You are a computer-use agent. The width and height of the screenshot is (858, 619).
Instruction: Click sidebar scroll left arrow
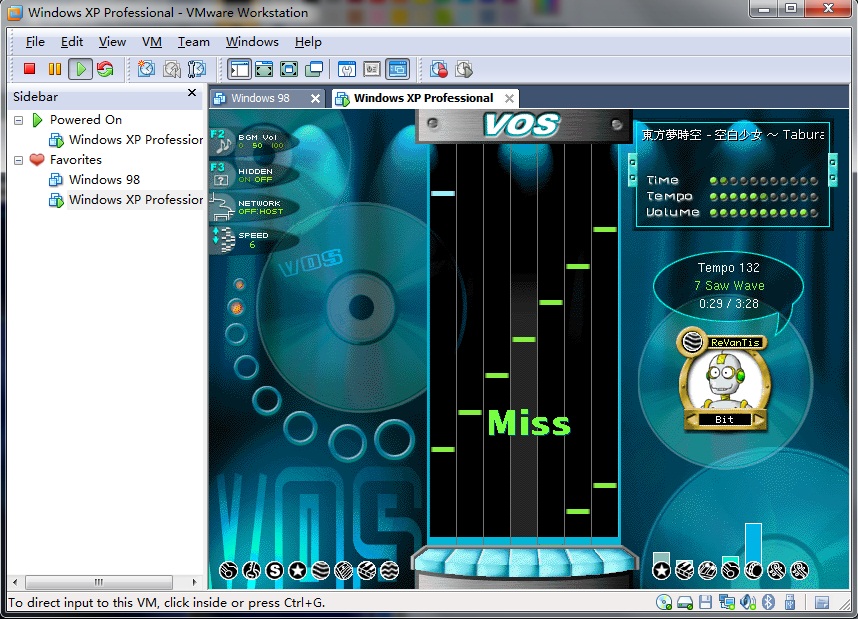coord(15,582)
